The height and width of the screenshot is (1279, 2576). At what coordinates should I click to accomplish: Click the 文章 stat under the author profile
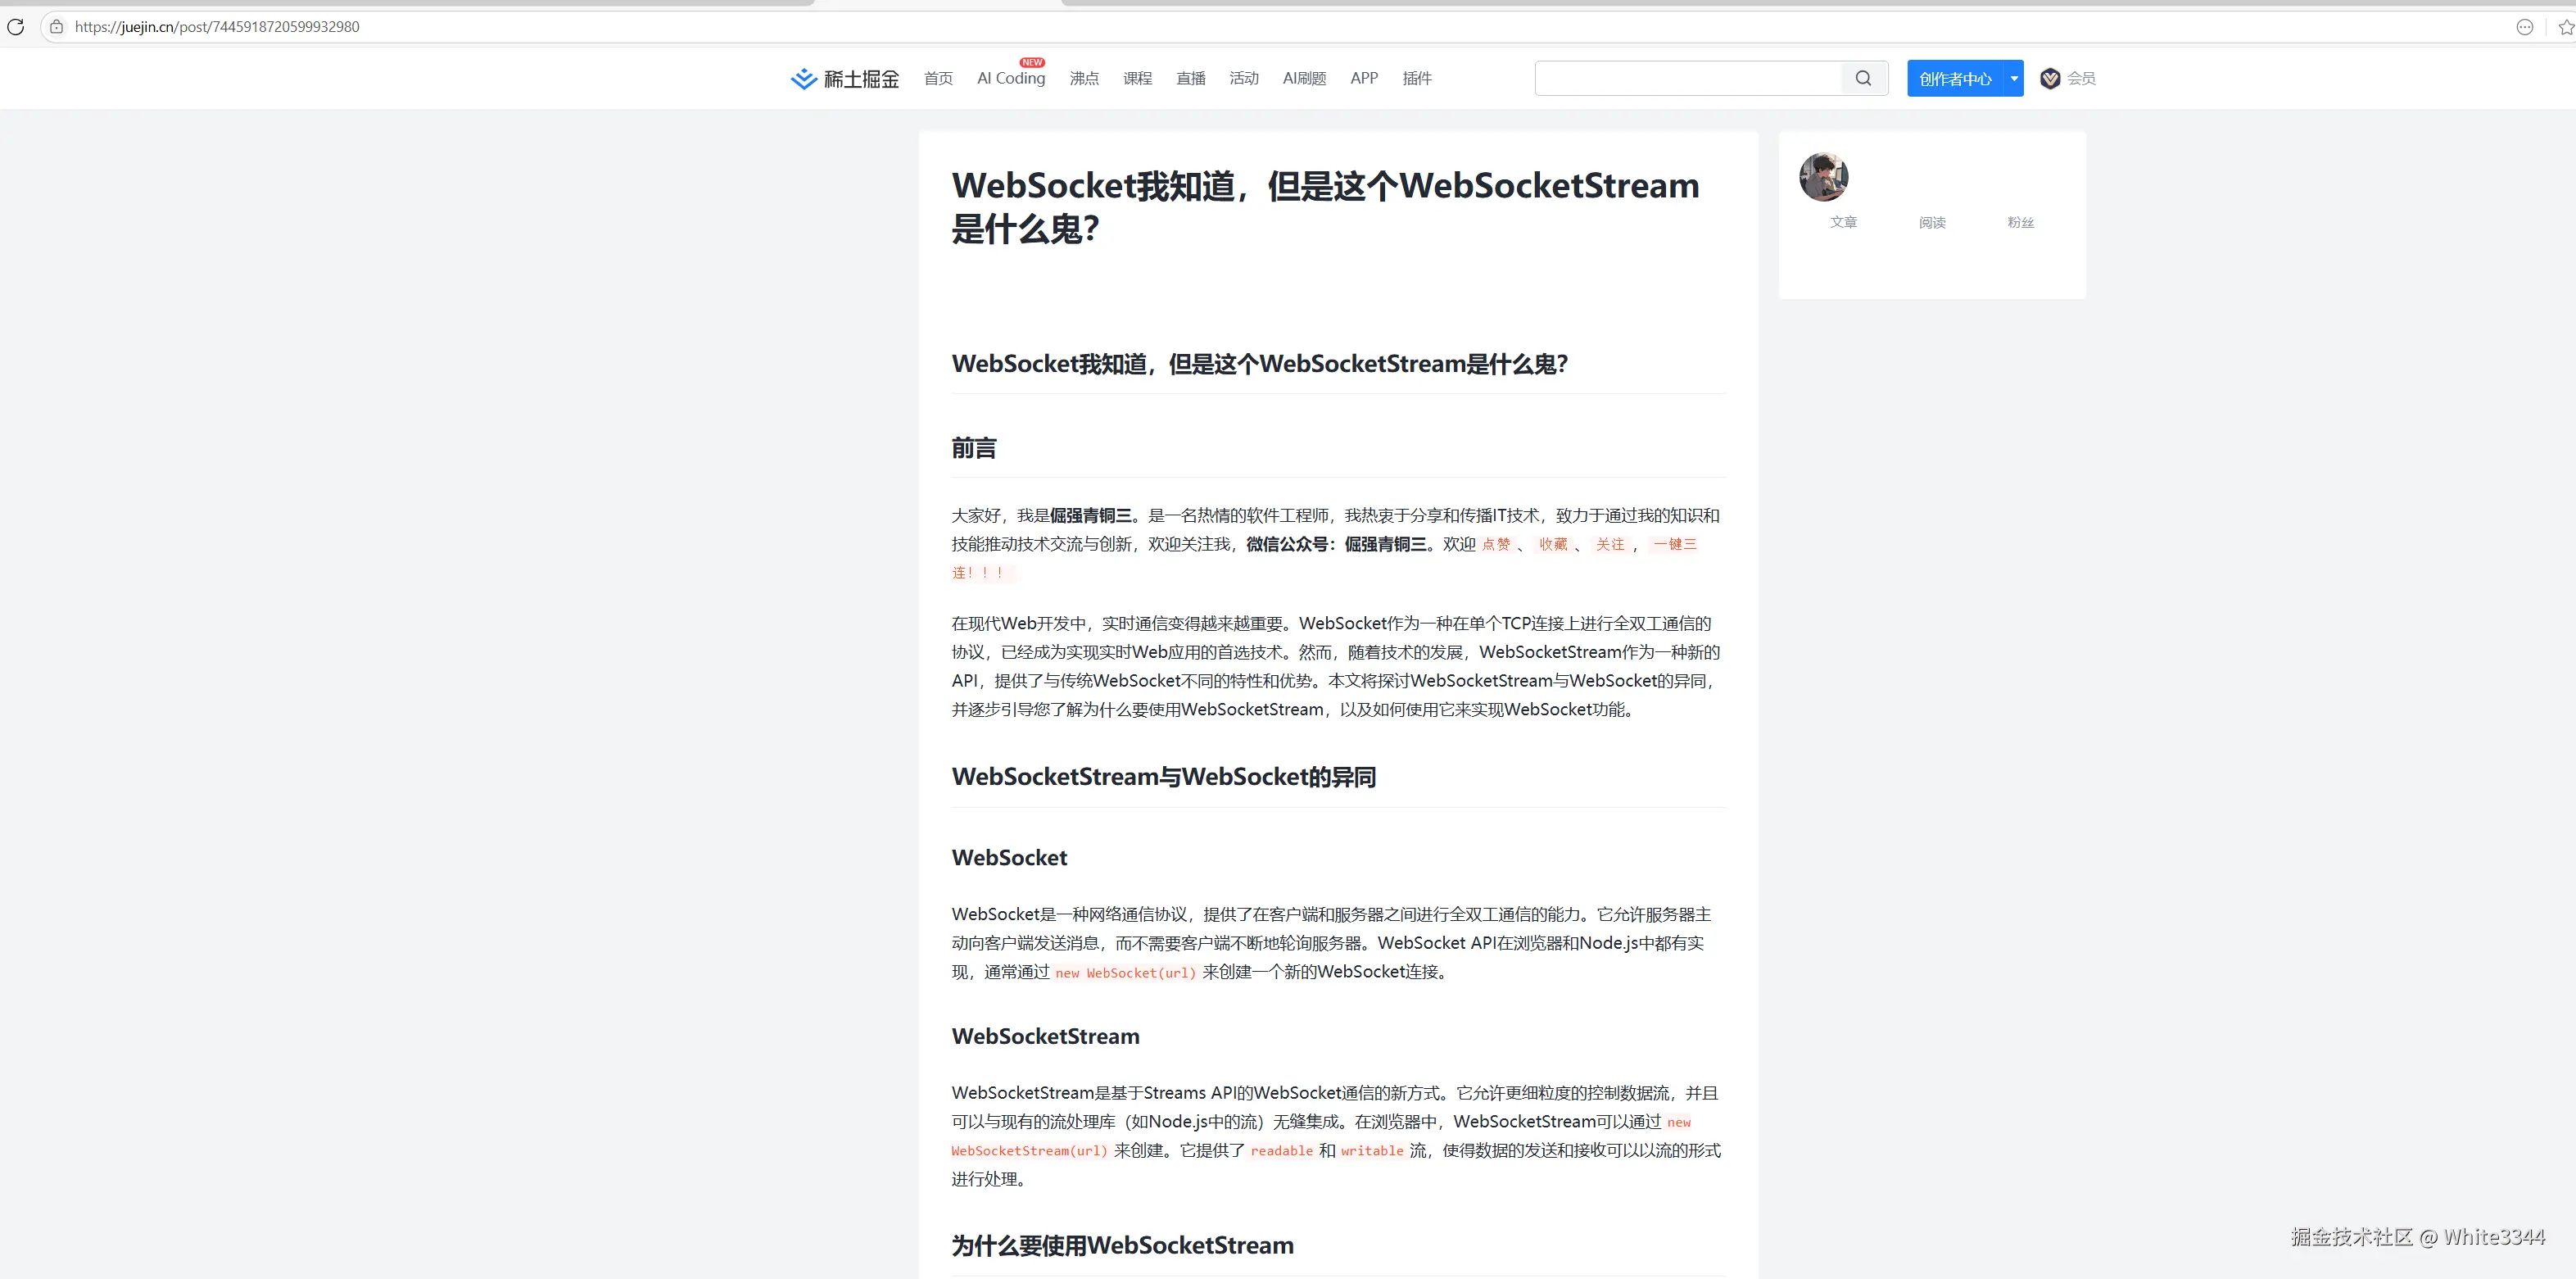pos(1844,222)
